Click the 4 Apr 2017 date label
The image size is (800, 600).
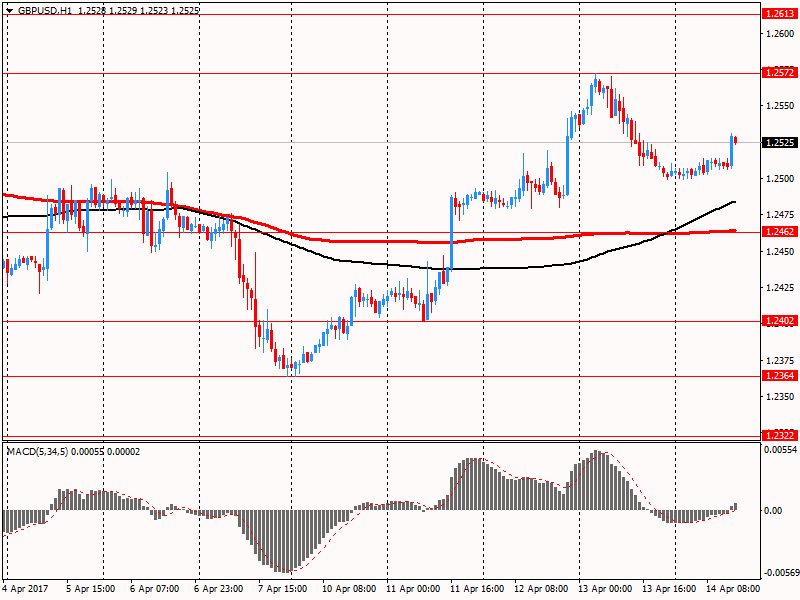pos(26,589)
